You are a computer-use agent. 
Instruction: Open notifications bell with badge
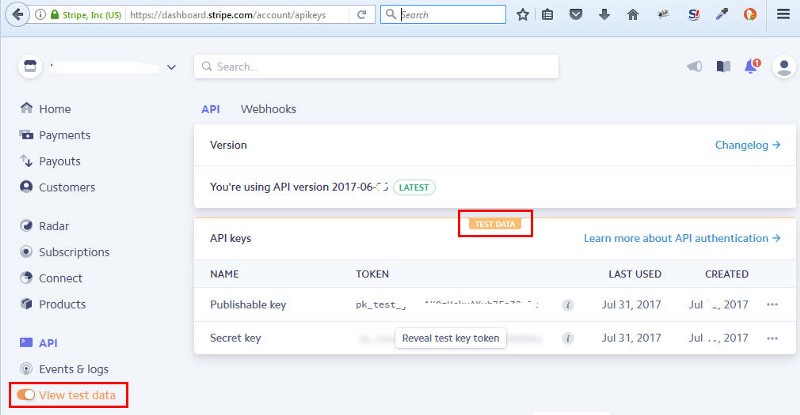752,66
